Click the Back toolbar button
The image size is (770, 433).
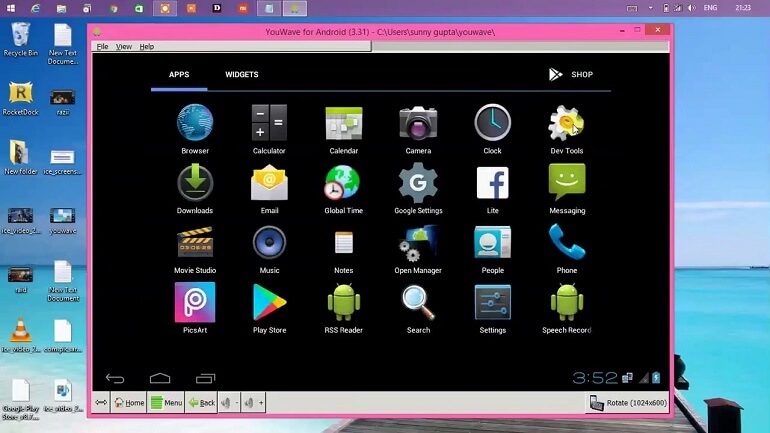tap(201, 403)
